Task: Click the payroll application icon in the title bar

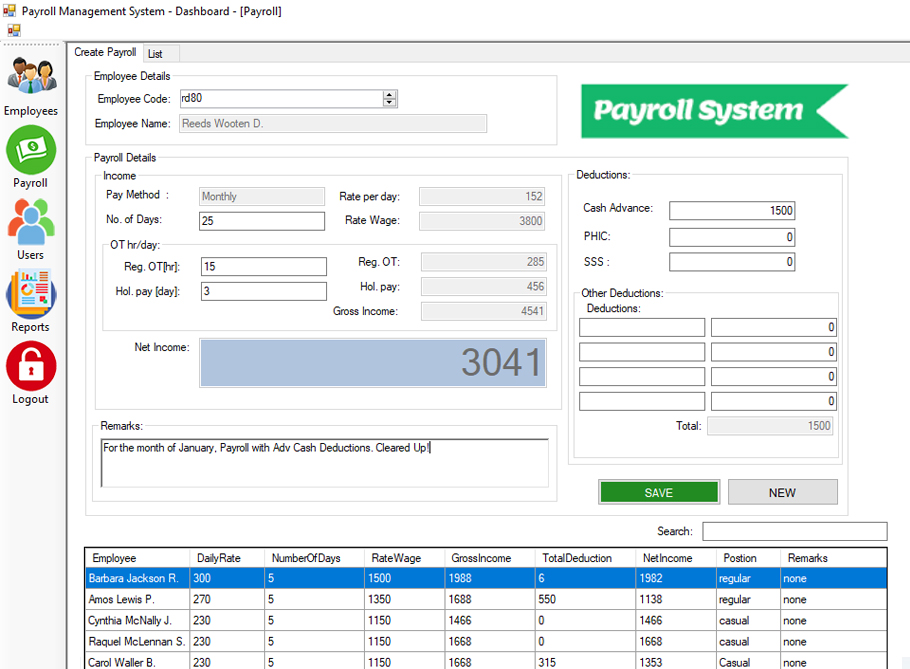Action: (x=12, y=11)
